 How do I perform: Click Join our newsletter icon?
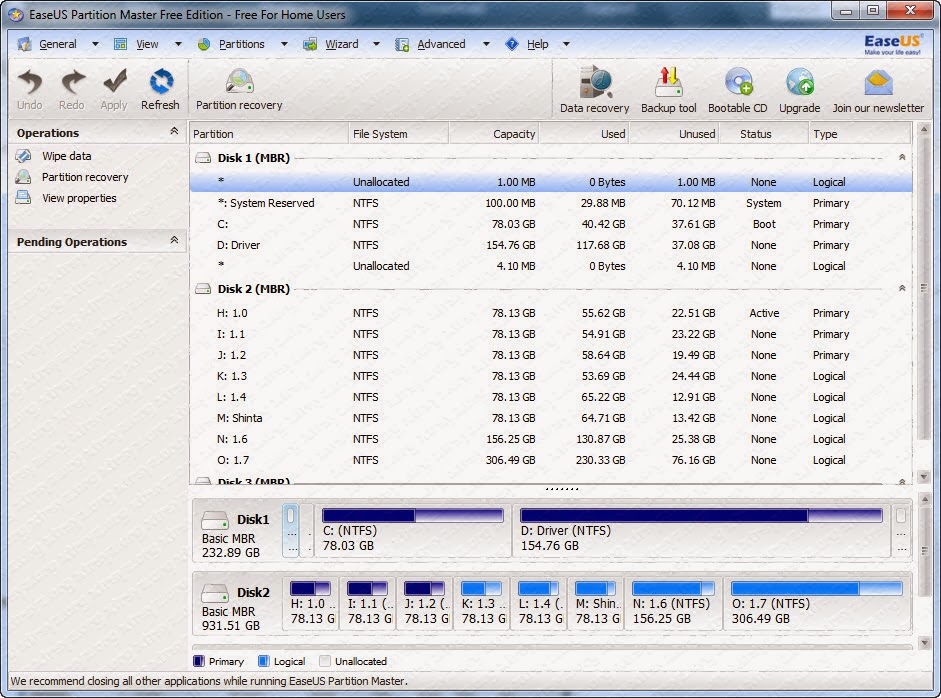coord(878,83)
